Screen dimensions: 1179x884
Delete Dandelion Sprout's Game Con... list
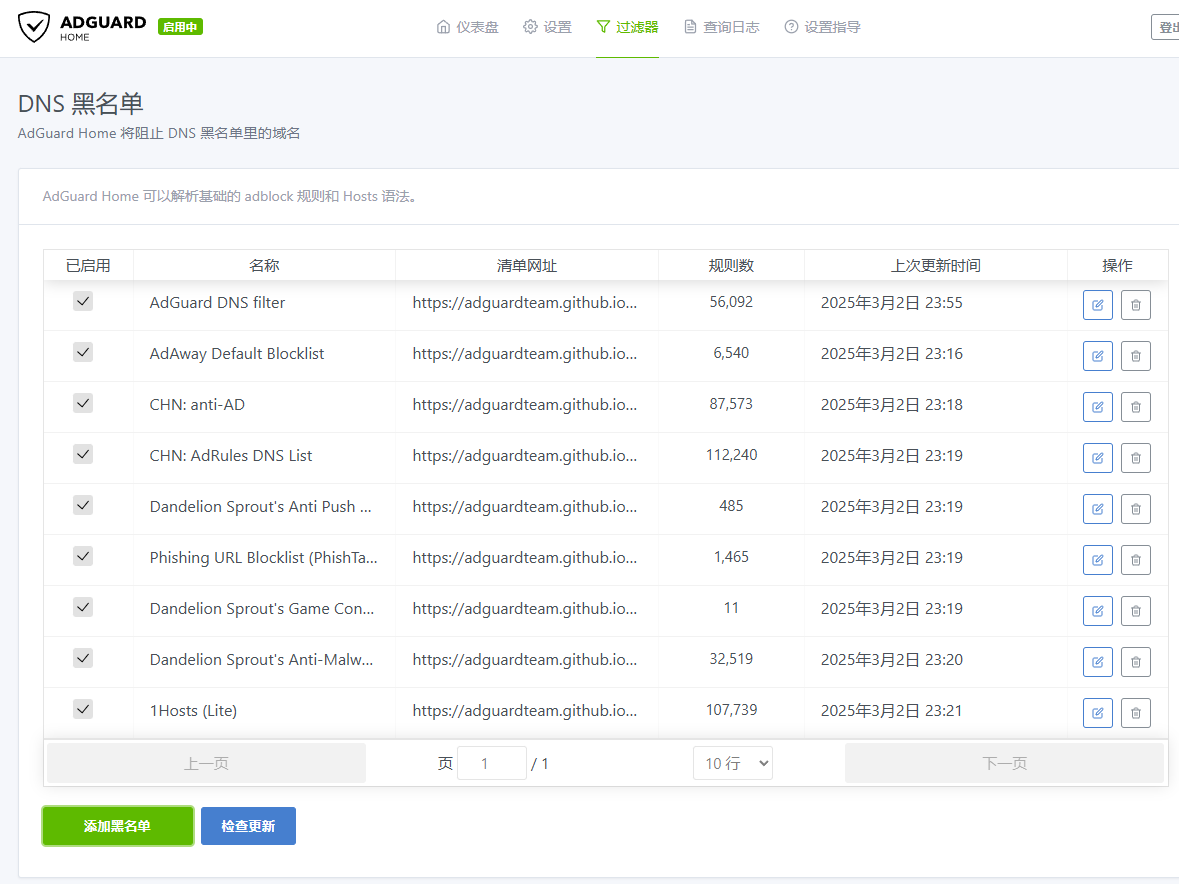[1135, 611]
